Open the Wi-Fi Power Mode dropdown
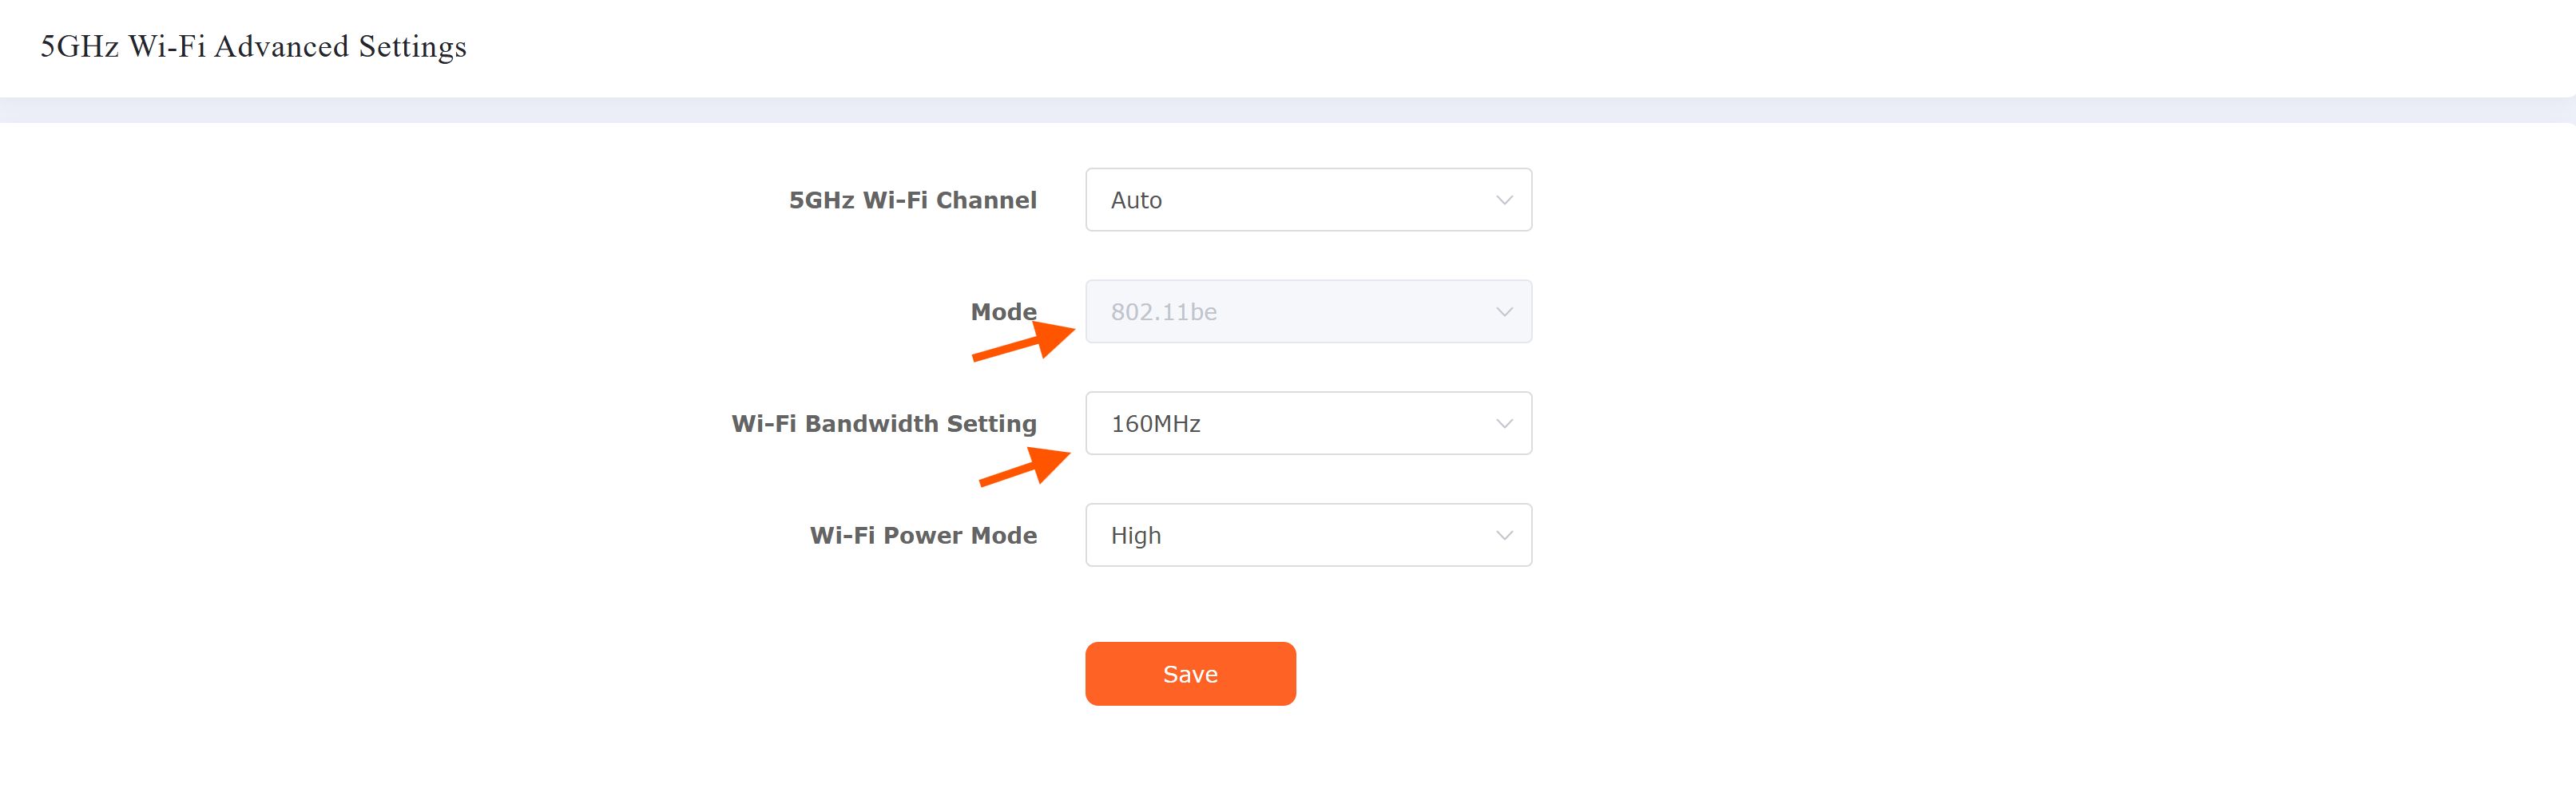This screenshot has height=788, width=2576. 1307,536
